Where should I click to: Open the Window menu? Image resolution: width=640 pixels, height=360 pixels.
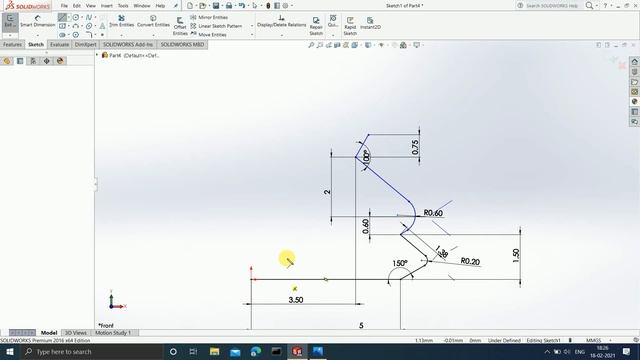pyautogui.click(x=142, y=6)
